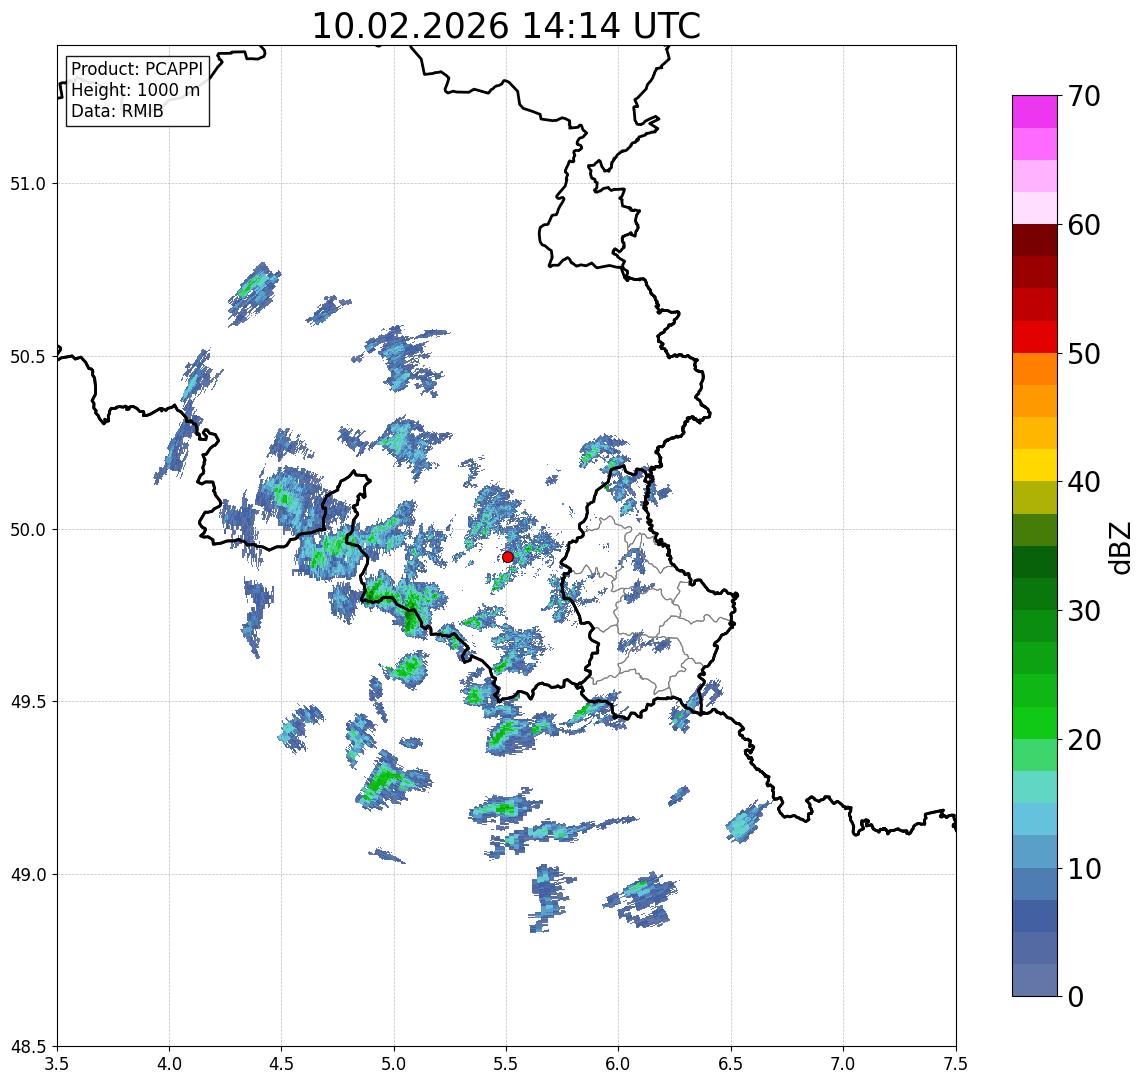Click the latitude axis label '48.5'
The height and width of the screenshot is (1084, 1145).
(28, 1047)
